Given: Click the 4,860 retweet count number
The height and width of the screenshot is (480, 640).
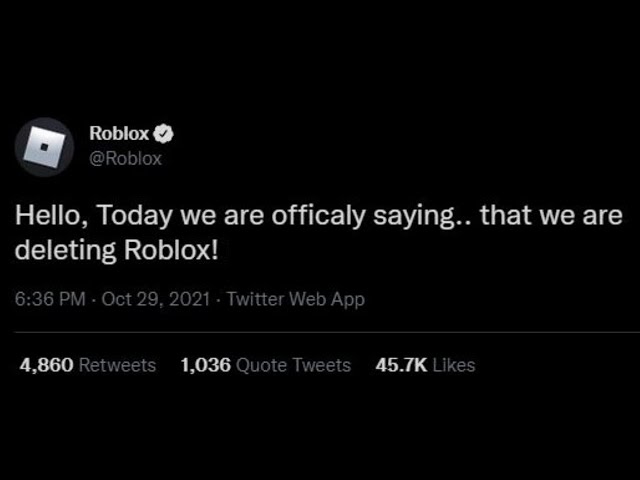Looking at the screenshot, I should pos(46,365).
